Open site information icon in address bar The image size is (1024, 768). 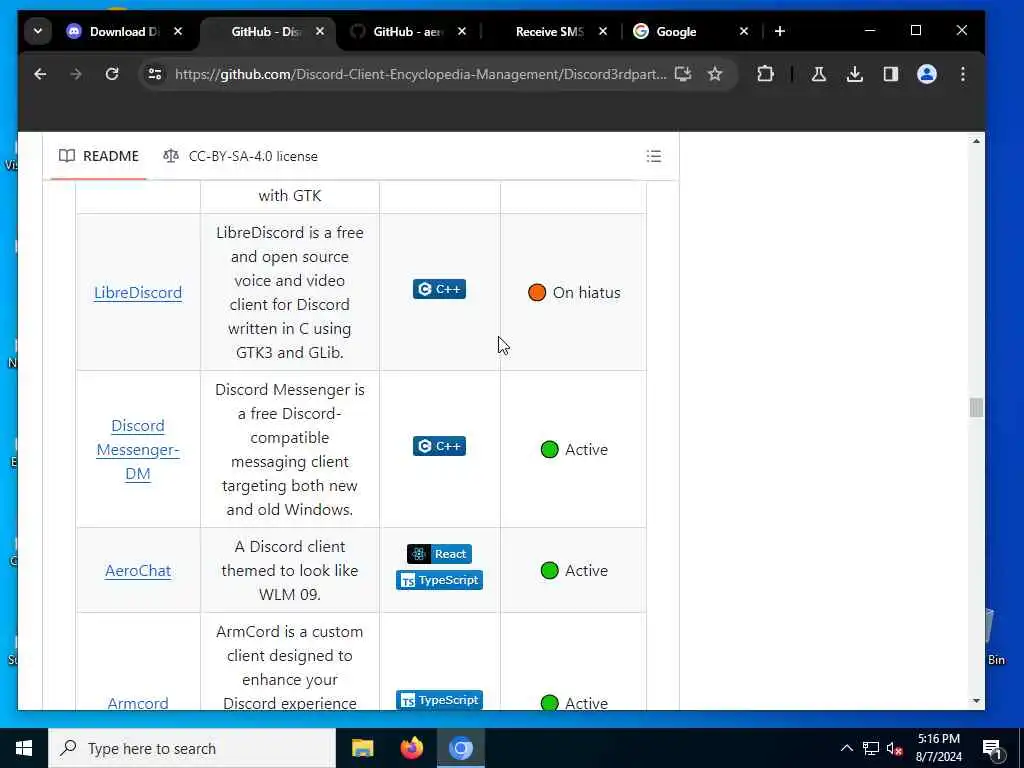click(155, 74)
